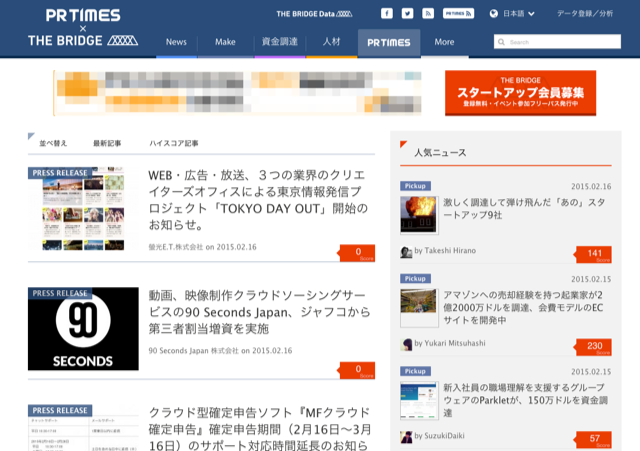The width and height of the screenshot is (640, 451).
Task: Open the MFクラウド確定申告 article headline
Action: coord(260,429)
